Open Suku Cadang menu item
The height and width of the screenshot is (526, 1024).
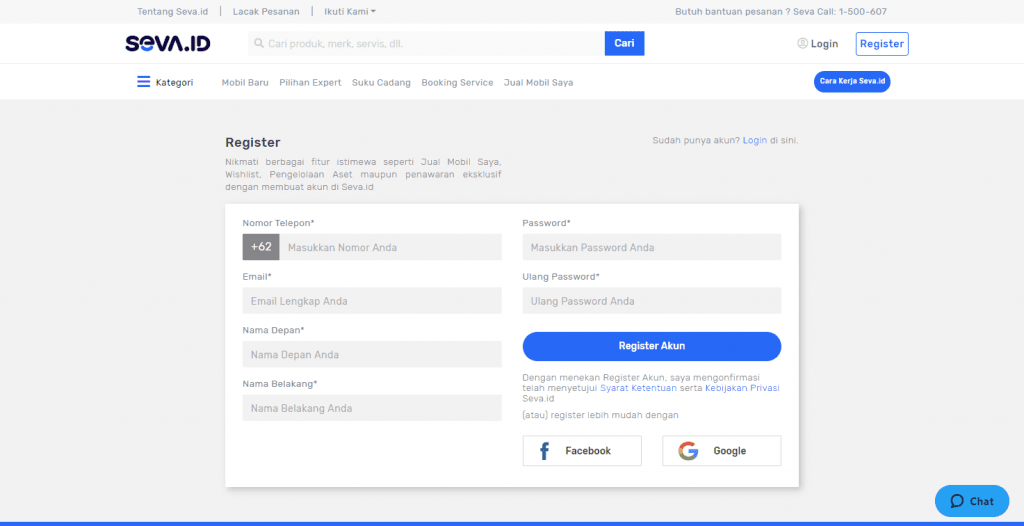point(381,82)
